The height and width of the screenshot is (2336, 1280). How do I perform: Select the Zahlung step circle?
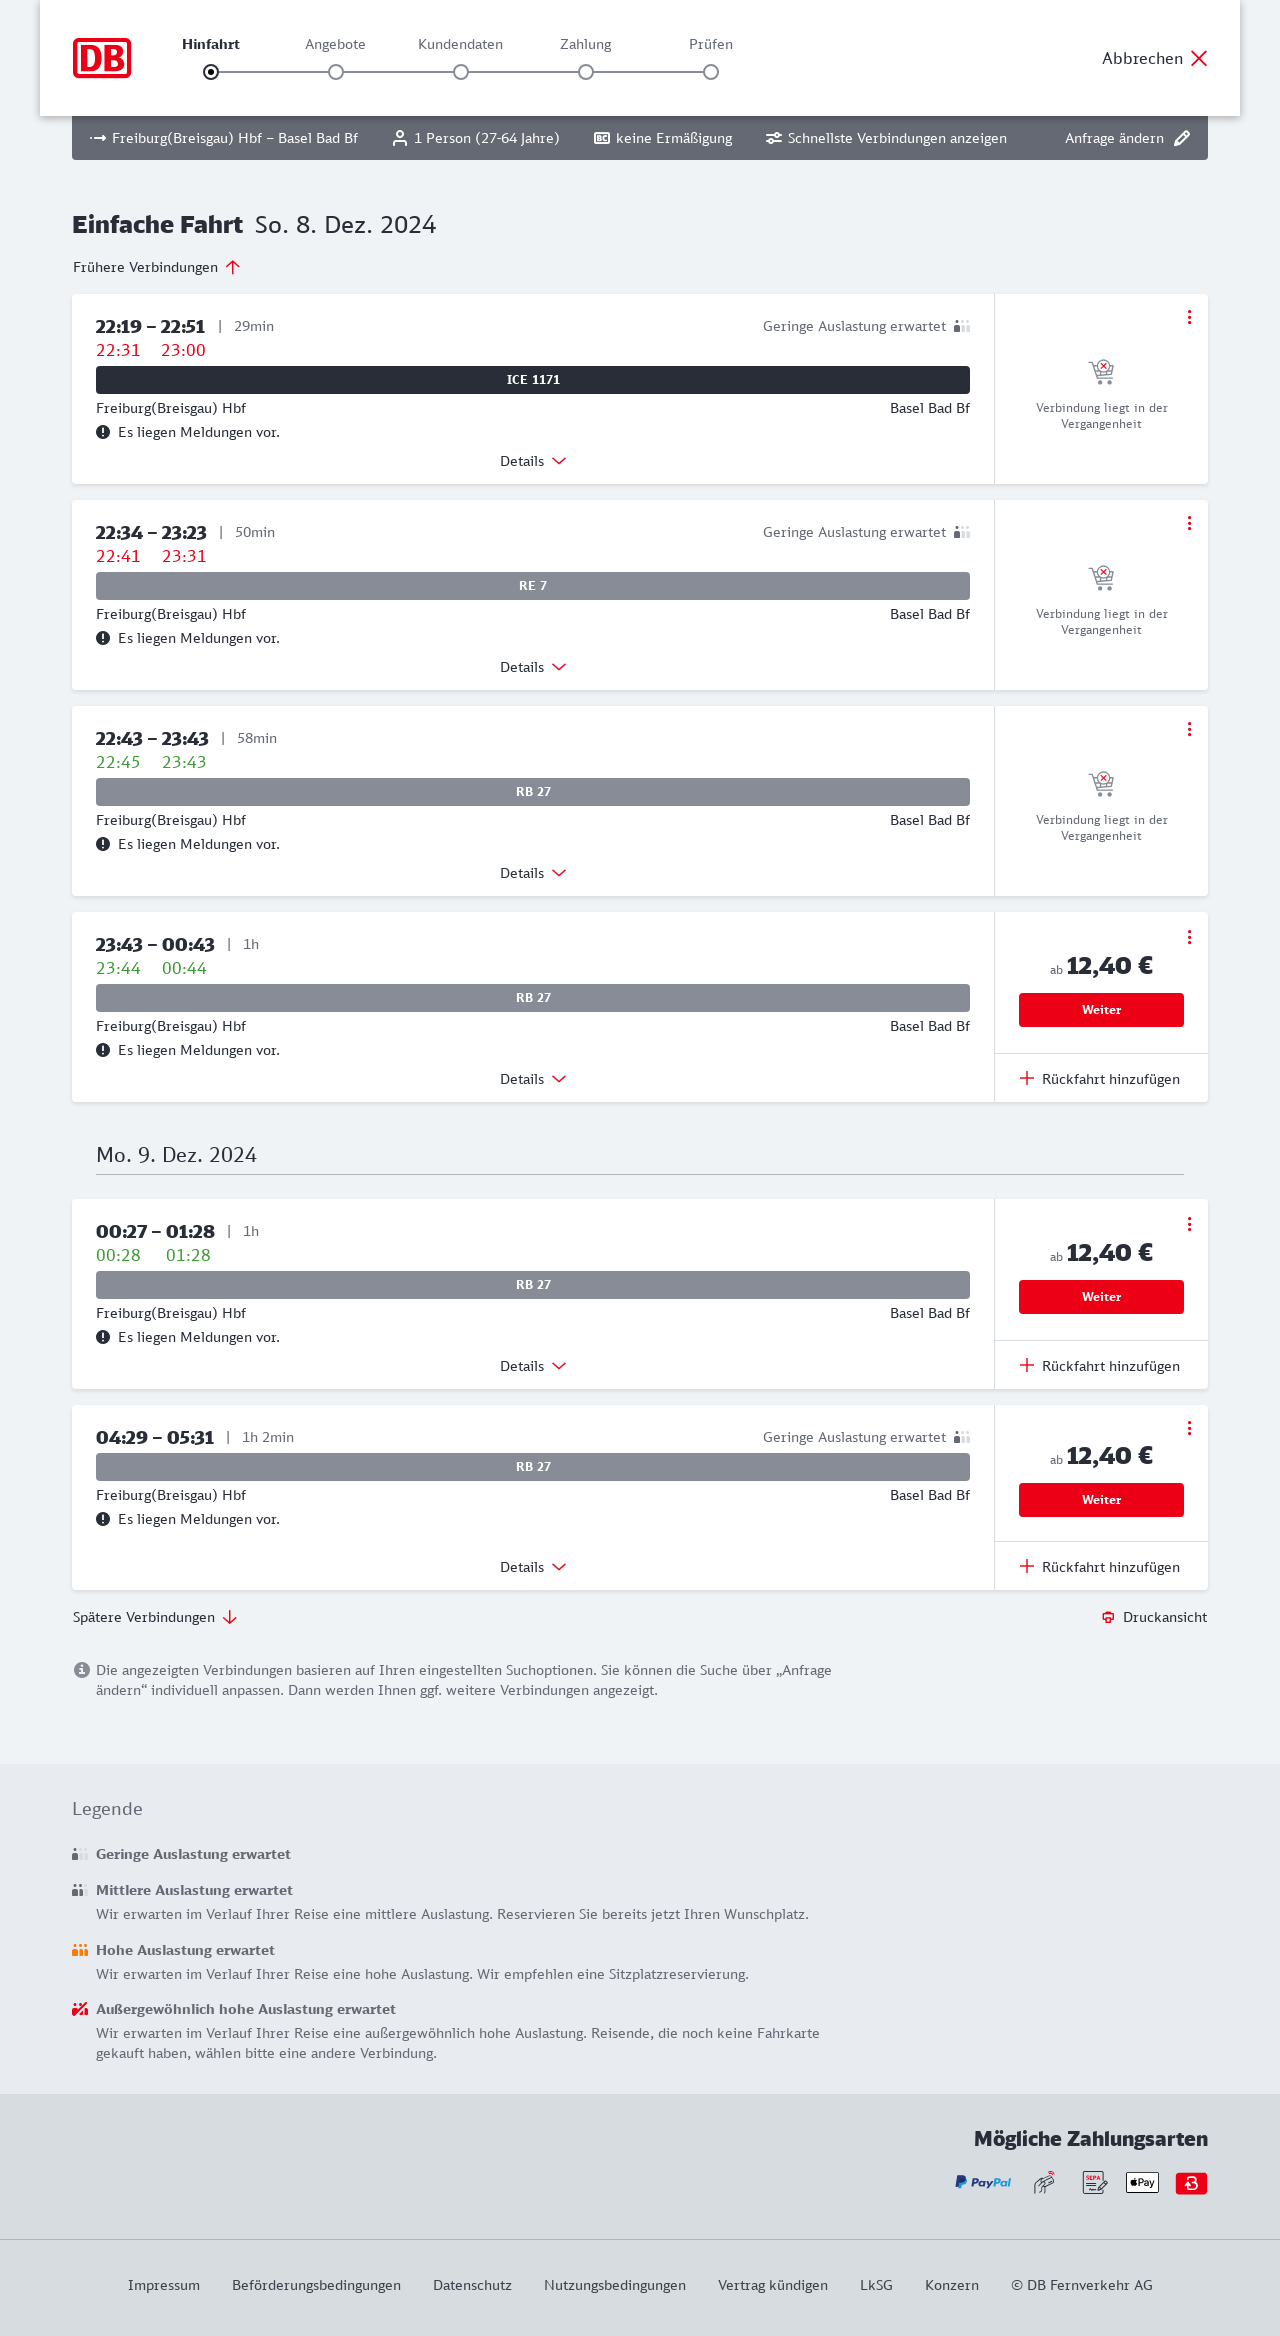[586, 72]
